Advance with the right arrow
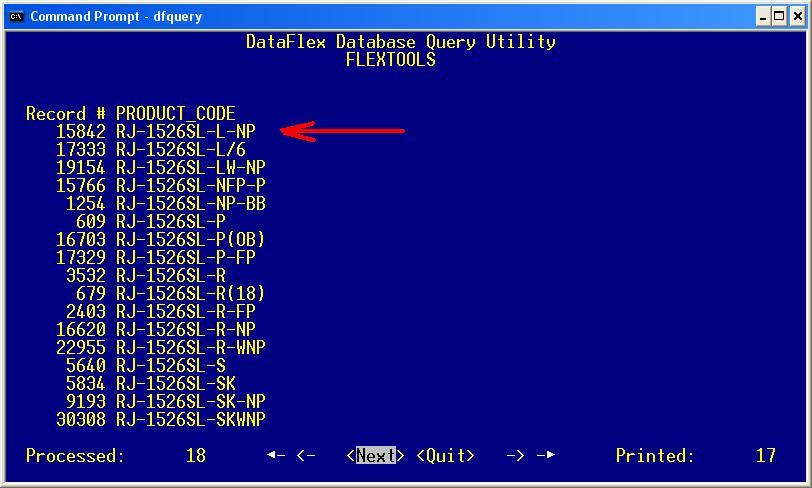The width and height of the screenshot is (812, 488). tap(515, 456)
